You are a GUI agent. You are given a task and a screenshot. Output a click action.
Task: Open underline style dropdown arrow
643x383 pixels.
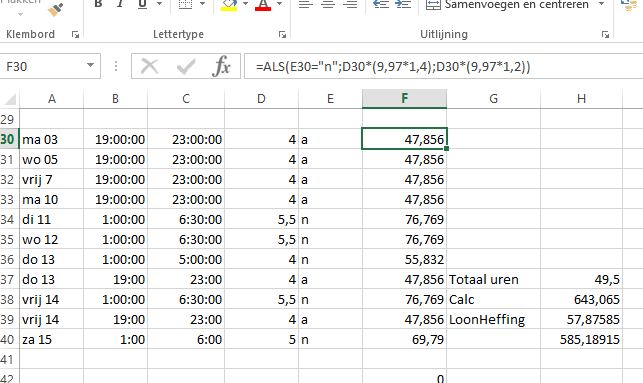click(160, 4)
